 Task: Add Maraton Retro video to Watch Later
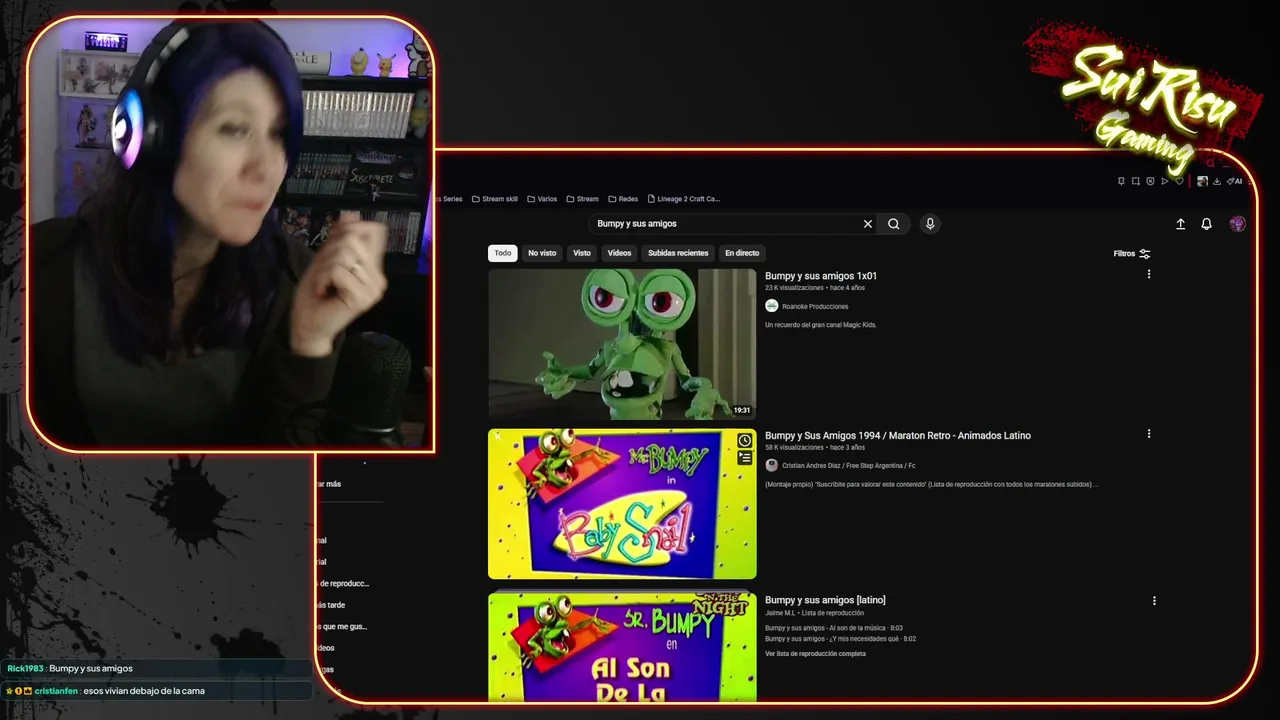pos(745,441)
